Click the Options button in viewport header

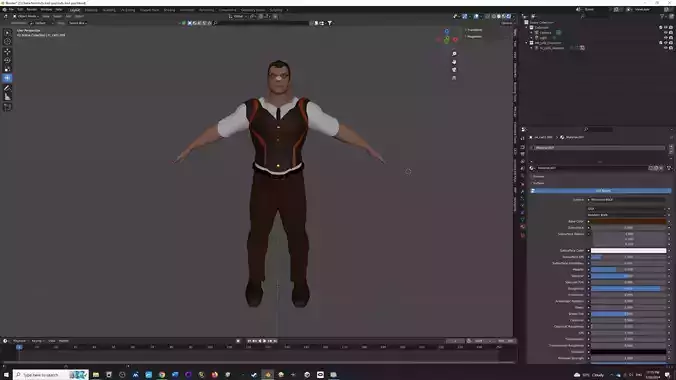tap(507, 23)
